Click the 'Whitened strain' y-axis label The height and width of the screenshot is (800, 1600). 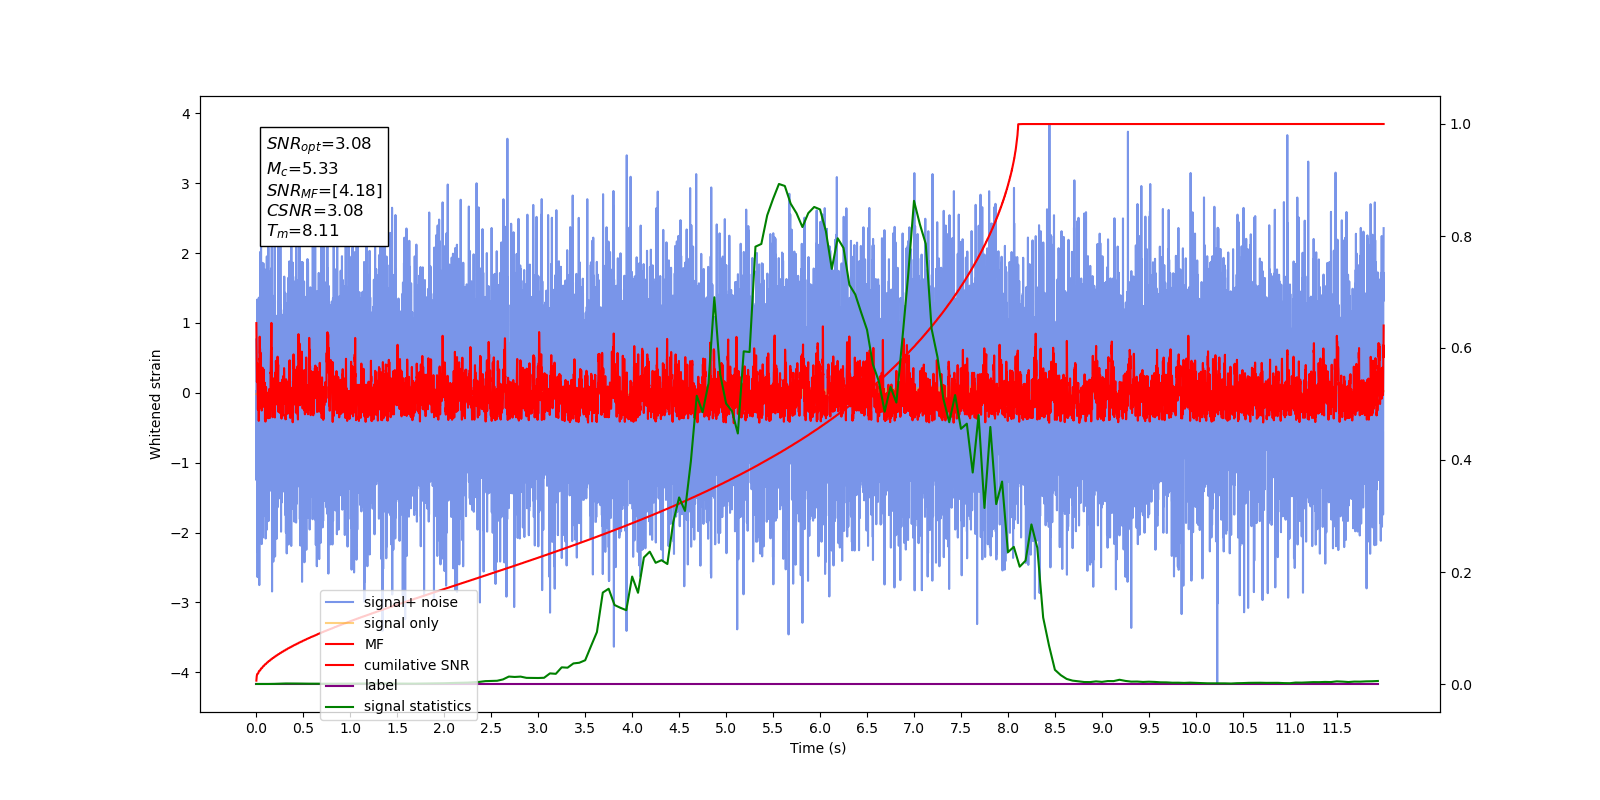click(x=155, y=404)
